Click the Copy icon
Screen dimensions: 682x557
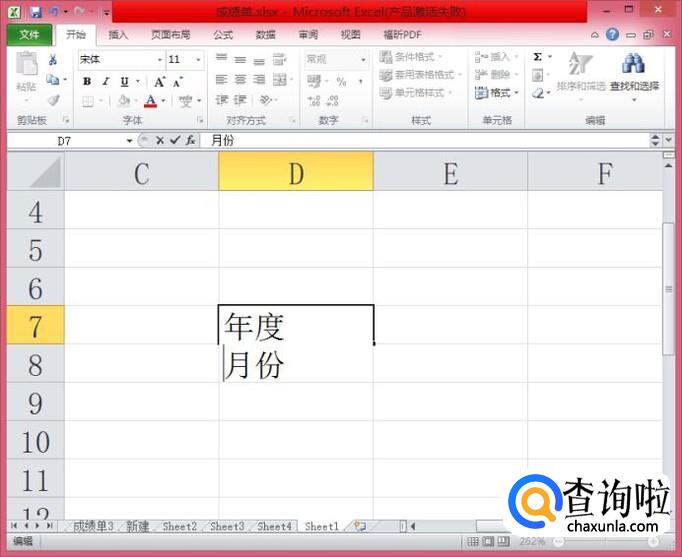tap(53, 79)
